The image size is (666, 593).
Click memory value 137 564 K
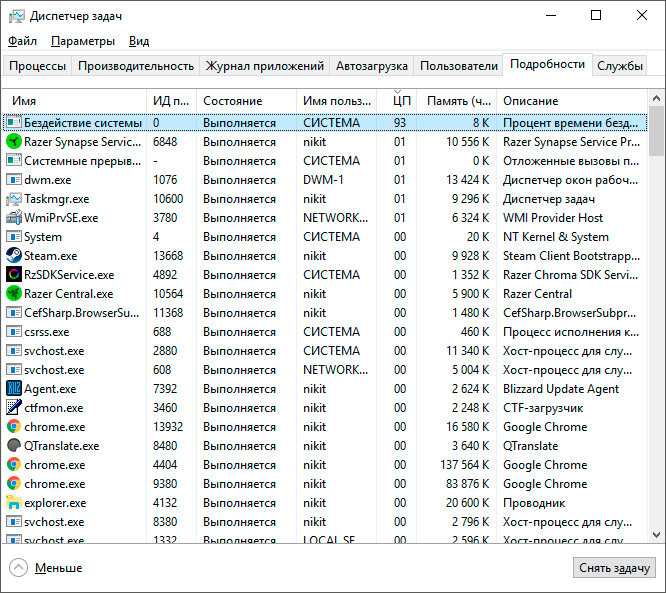tap(465, 465)
